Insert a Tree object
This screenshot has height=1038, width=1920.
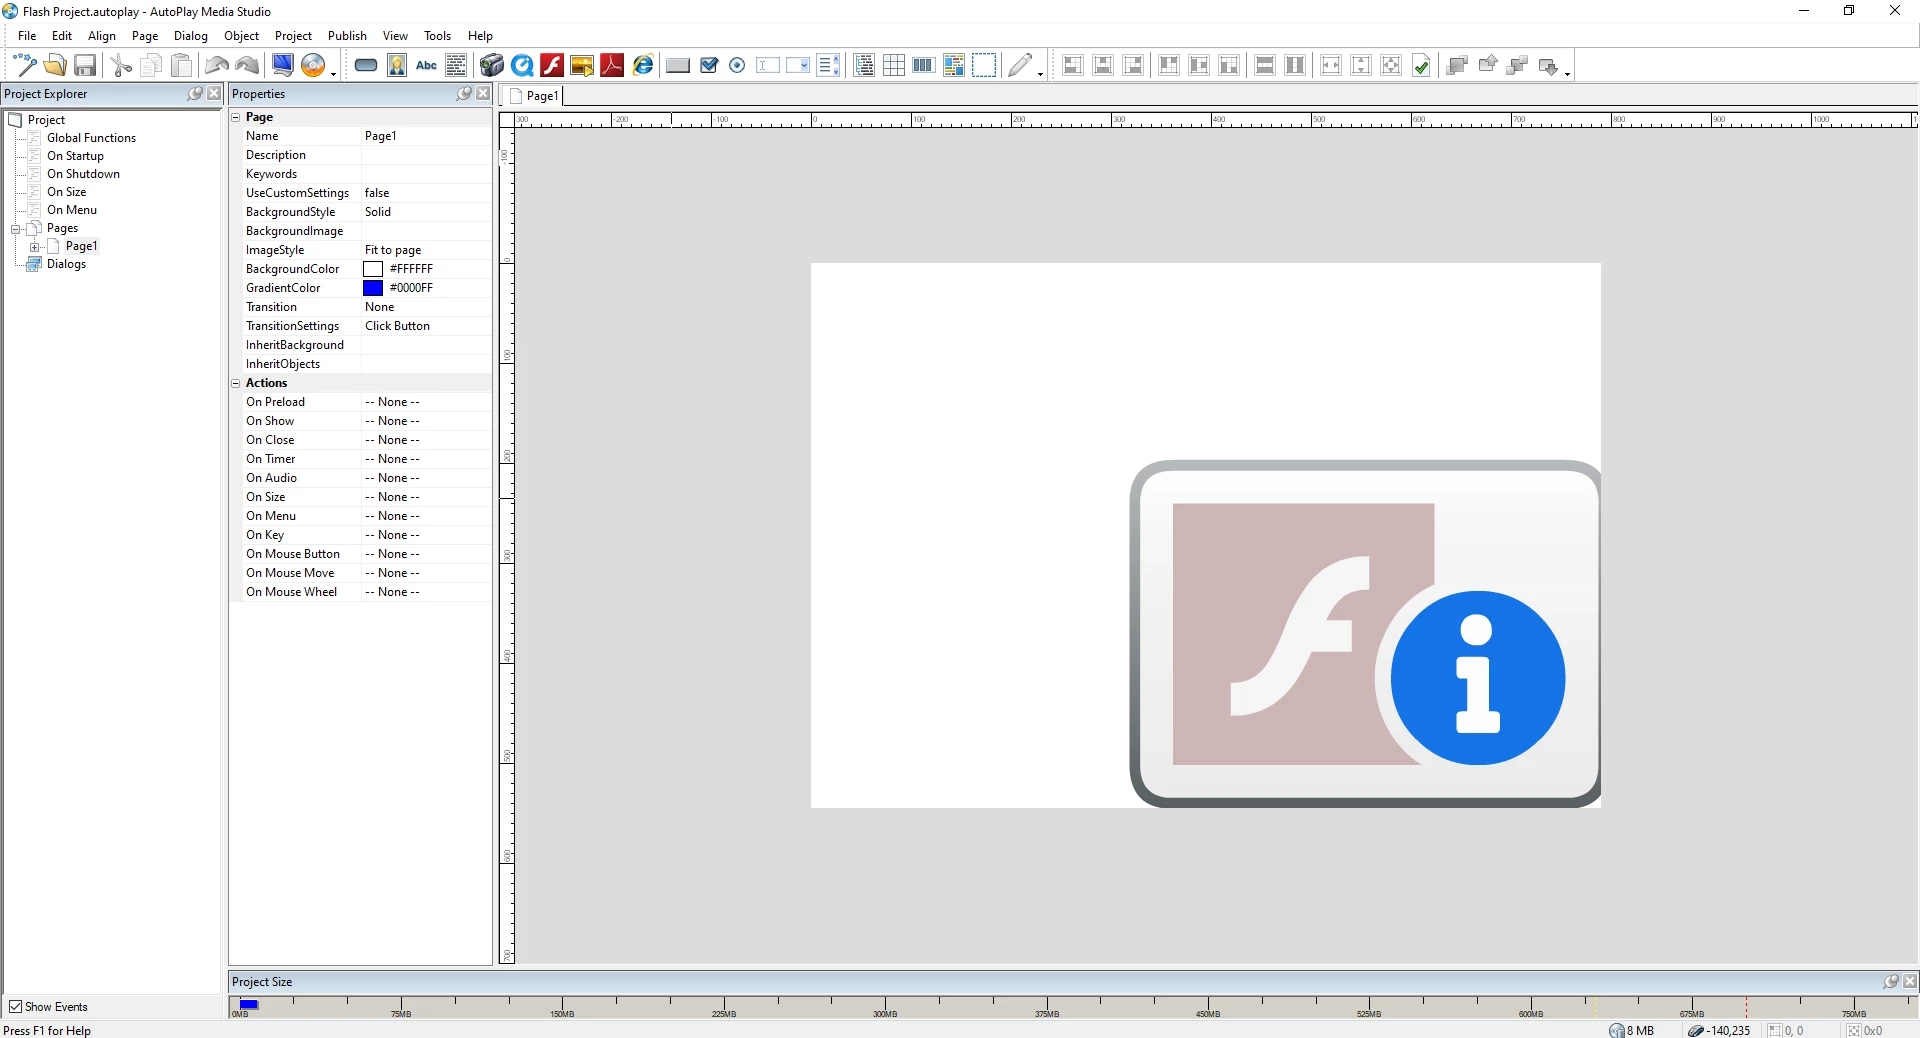[864, 66]
